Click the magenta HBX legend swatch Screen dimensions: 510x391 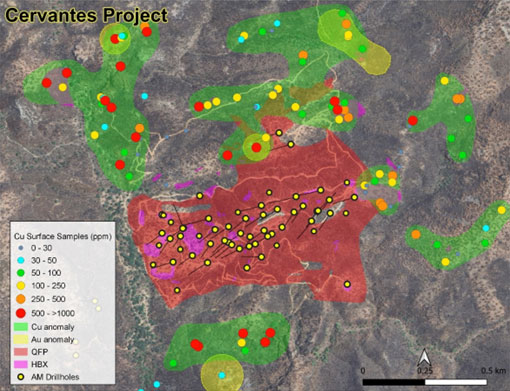click(x=21, y=364)
